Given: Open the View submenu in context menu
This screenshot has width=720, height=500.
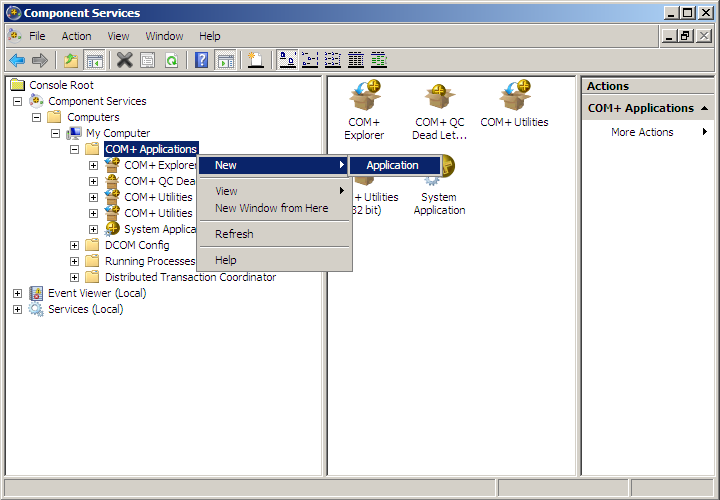Looking at the screenshot, I should (274, 191).
